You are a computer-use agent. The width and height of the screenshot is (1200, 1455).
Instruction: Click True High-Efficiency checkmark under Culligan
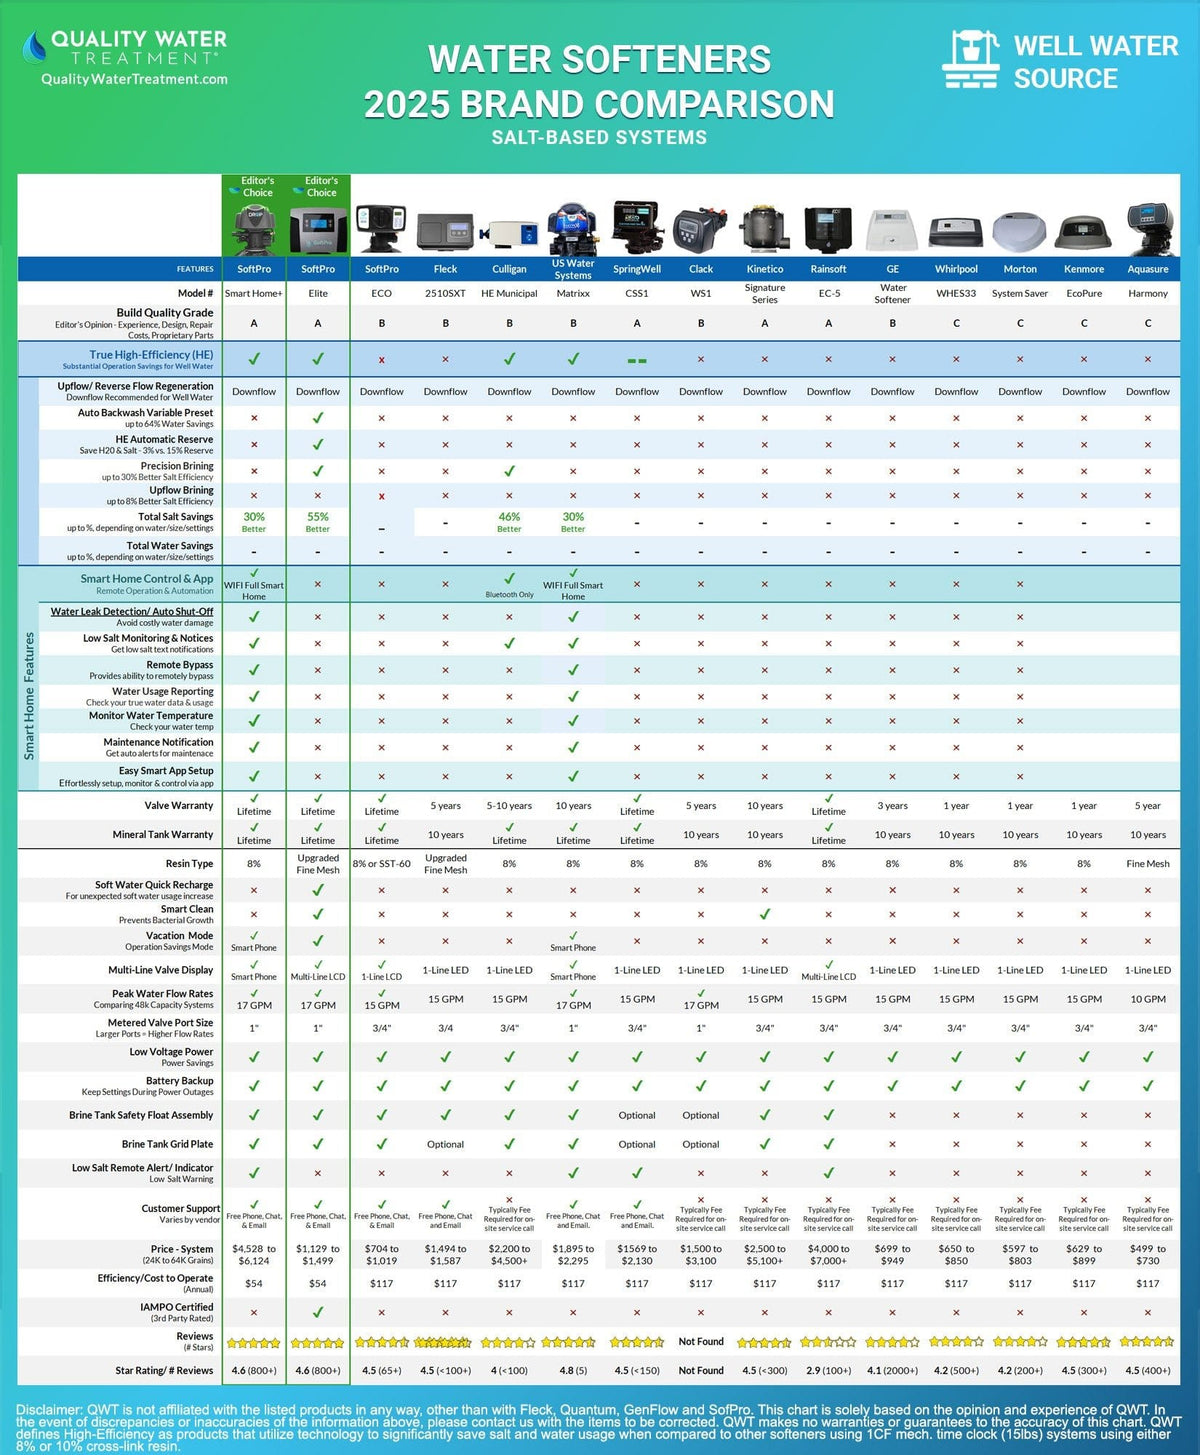(509, 358)
